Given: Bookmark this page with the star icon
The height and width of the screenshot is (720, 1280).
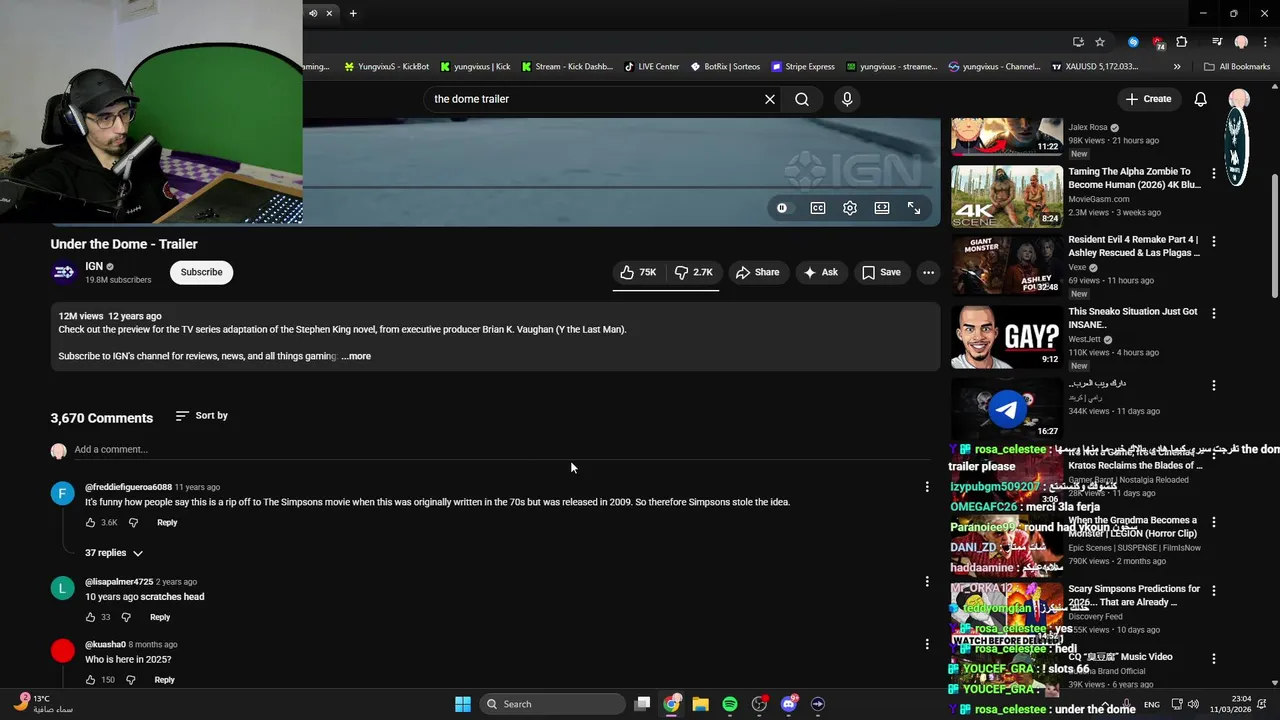Looking at the screenshot, I should [1100, 42].
